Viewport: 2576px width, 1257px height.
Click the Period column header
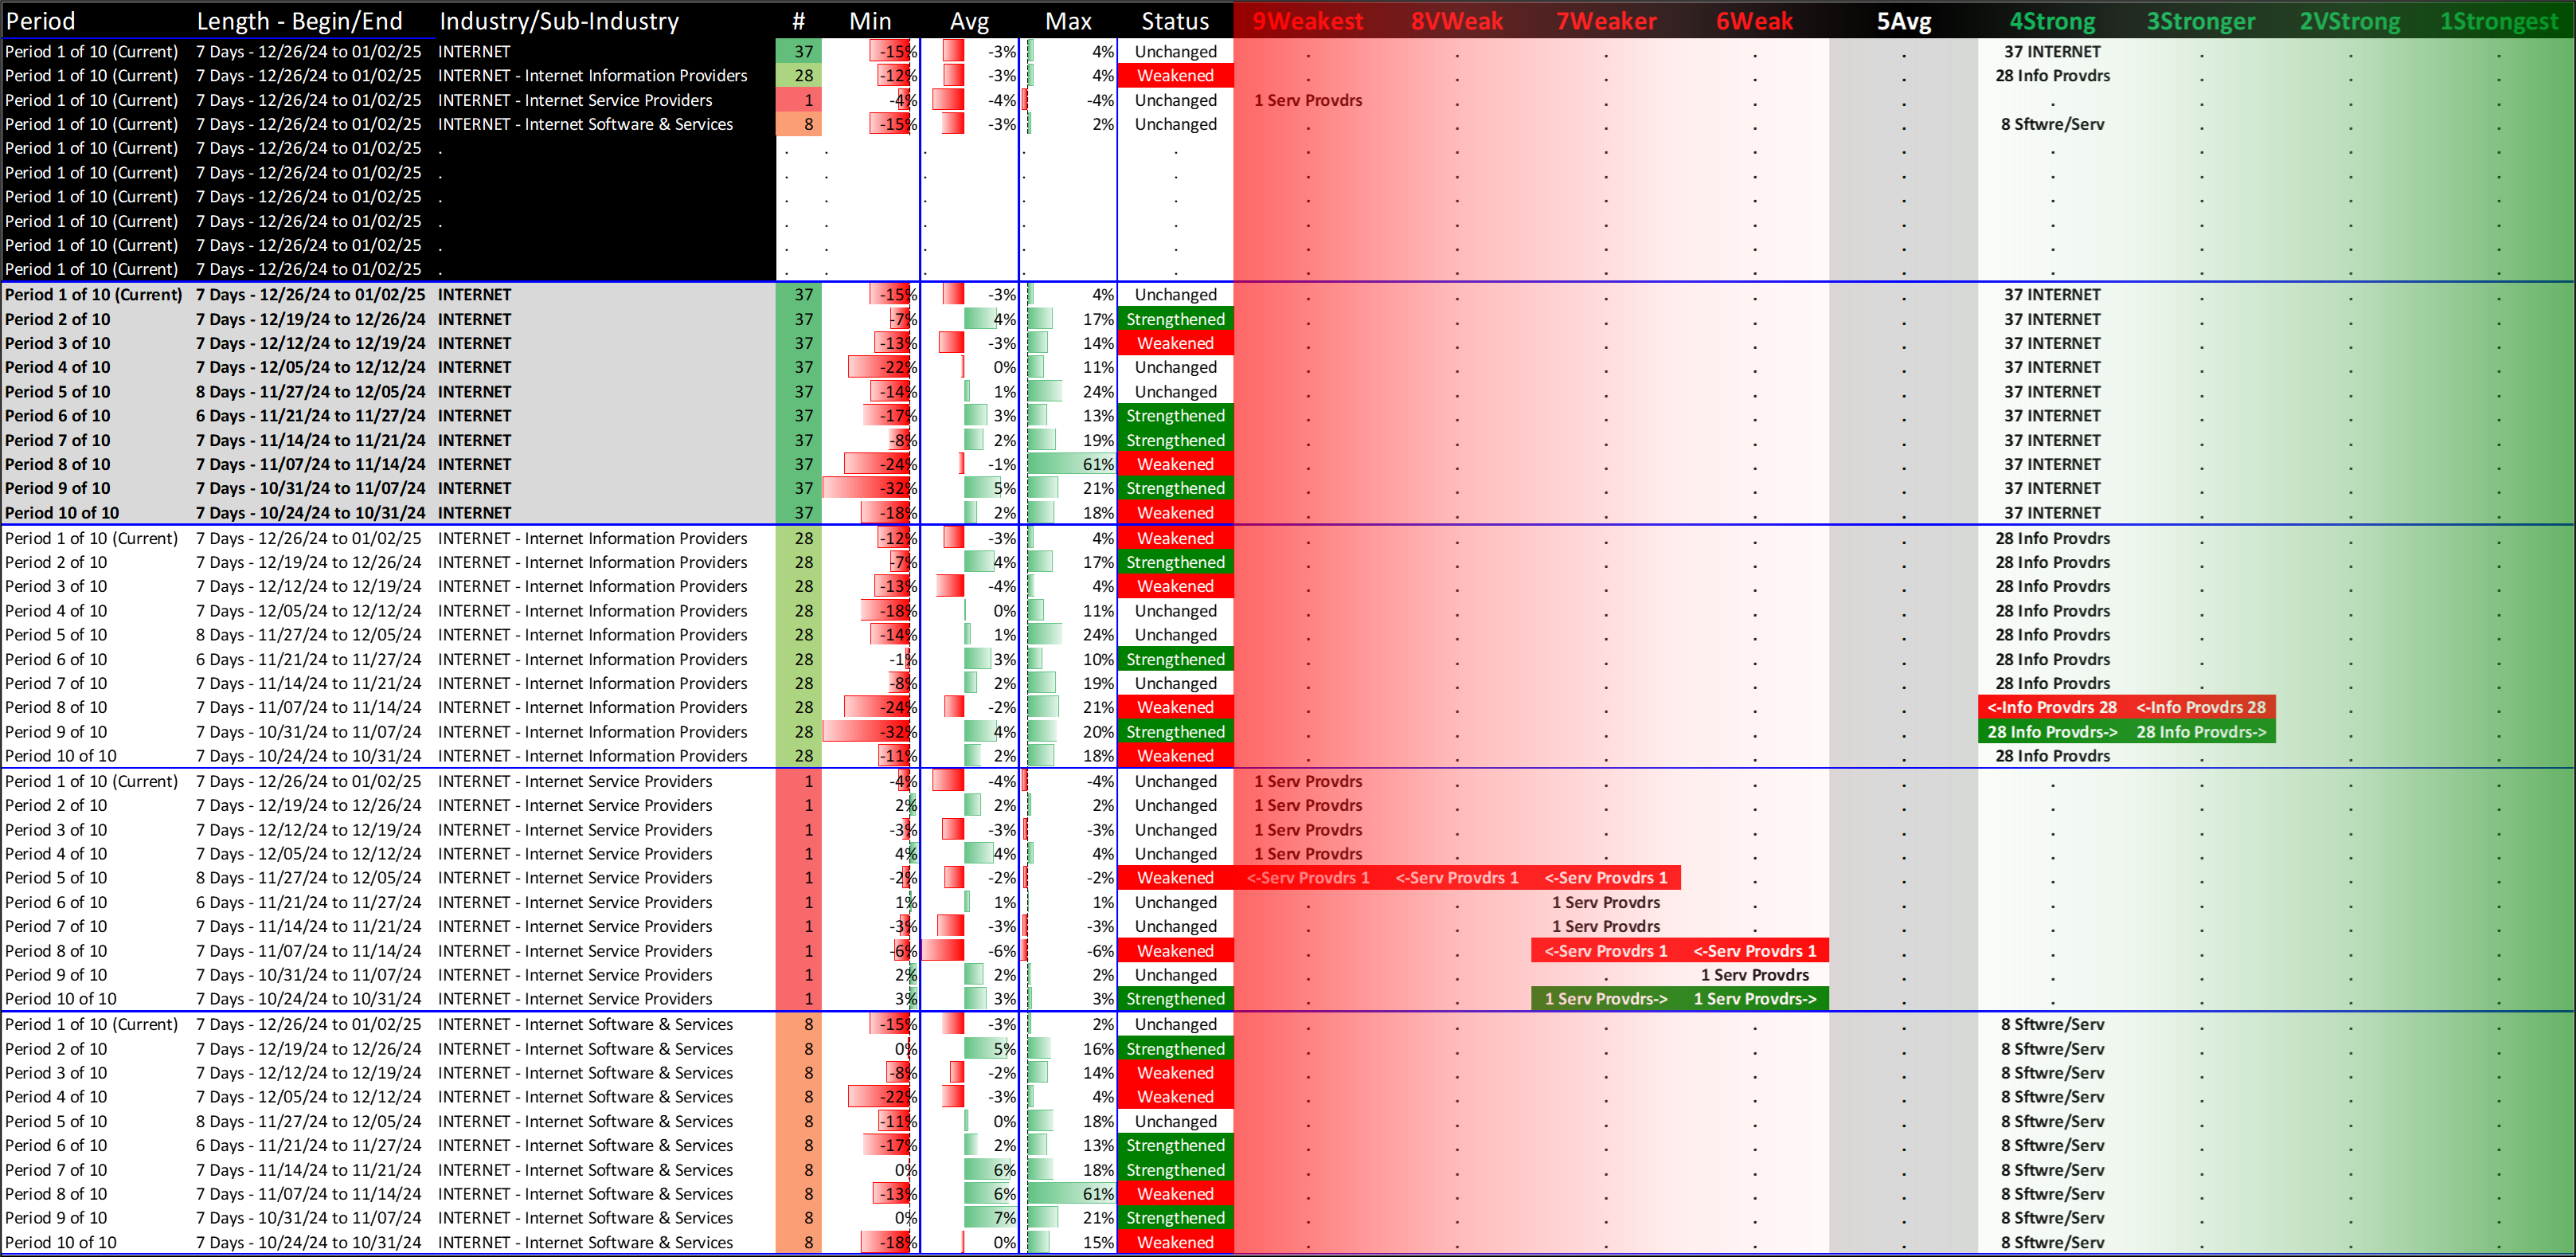41,21
